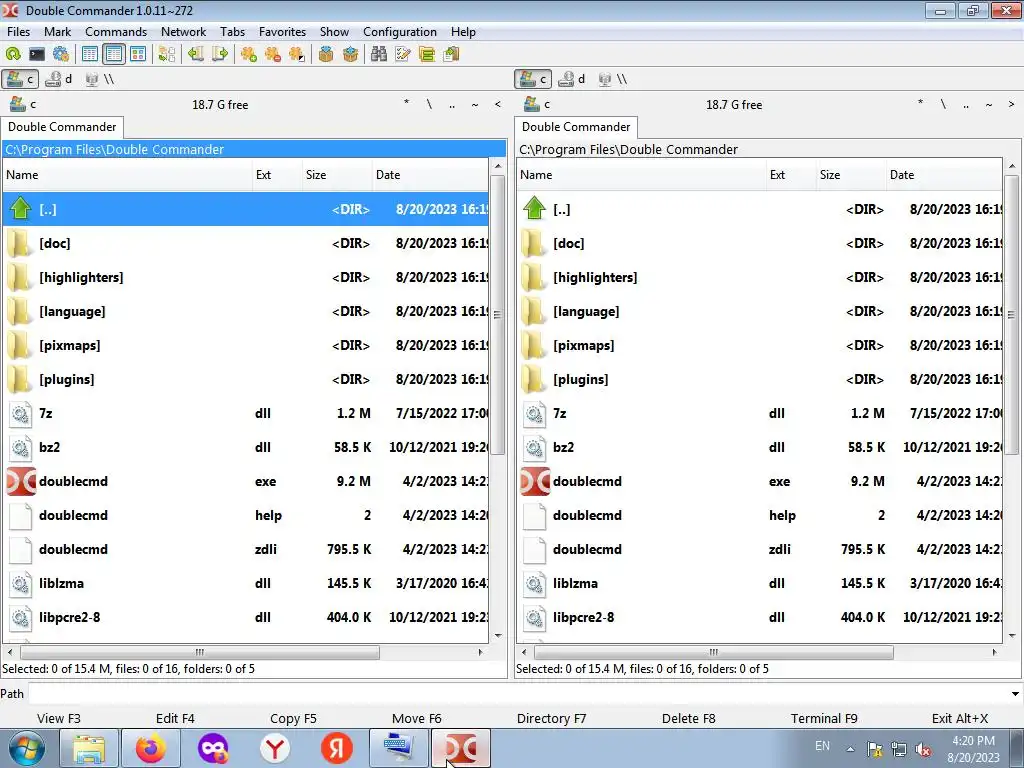Image resolution: width=1024 pixels, height=768 pixels.
Task: Open Search using the binoculars icon
Action: [379, 54]
